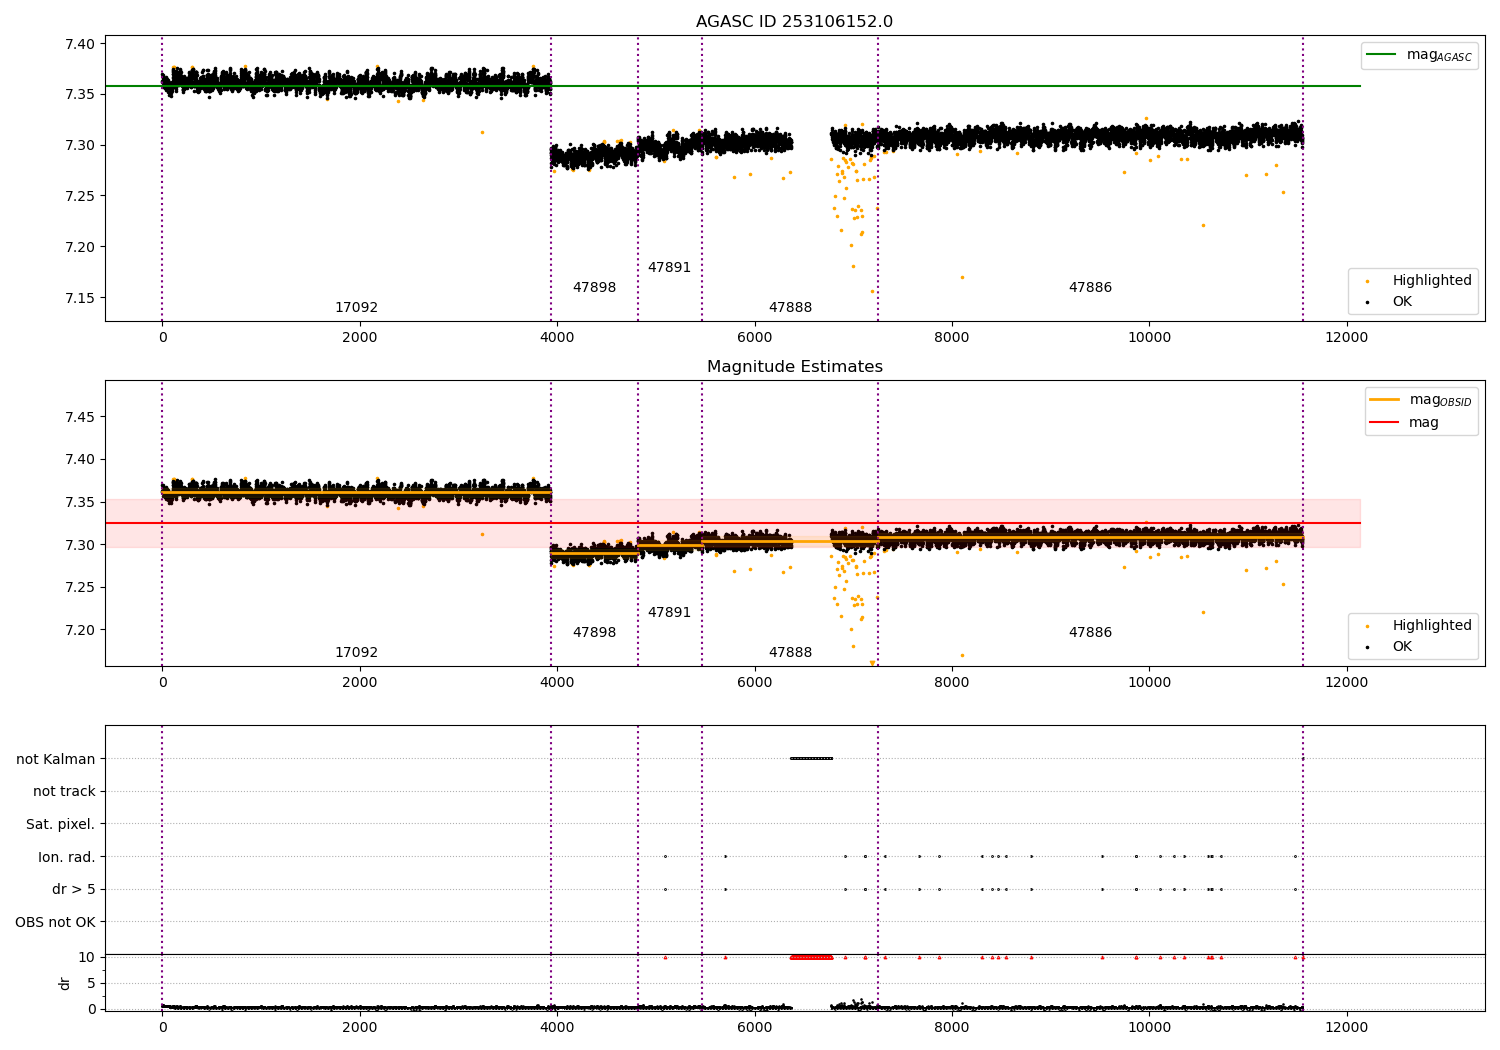
Task: Click the 5 tick on the dr axis
Action: click(x=91, y=983)
